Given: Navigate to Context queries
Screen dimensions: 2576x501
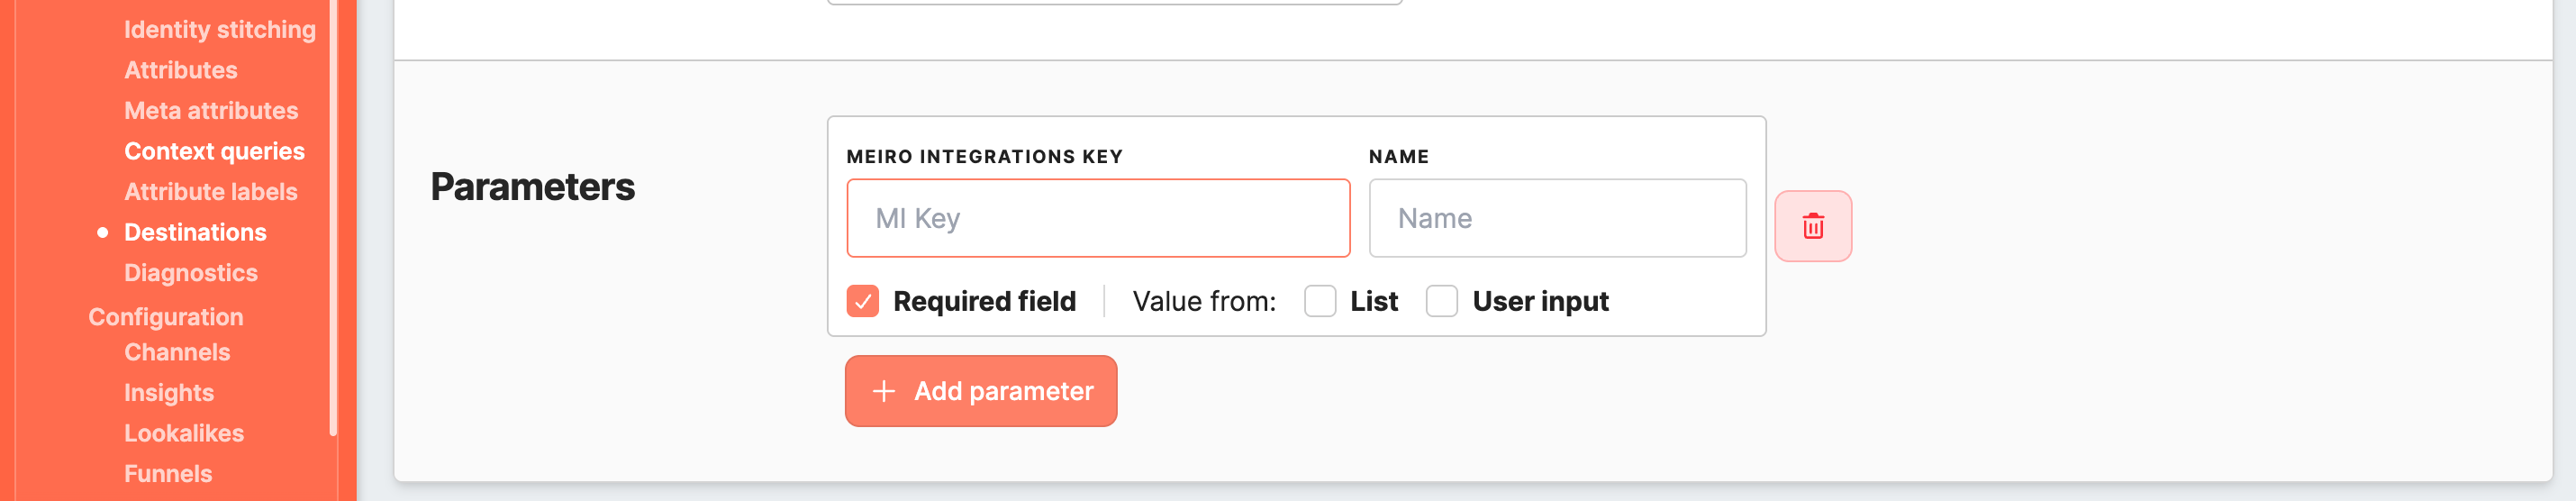Looking at the screenshot, I should pos(214,151).
